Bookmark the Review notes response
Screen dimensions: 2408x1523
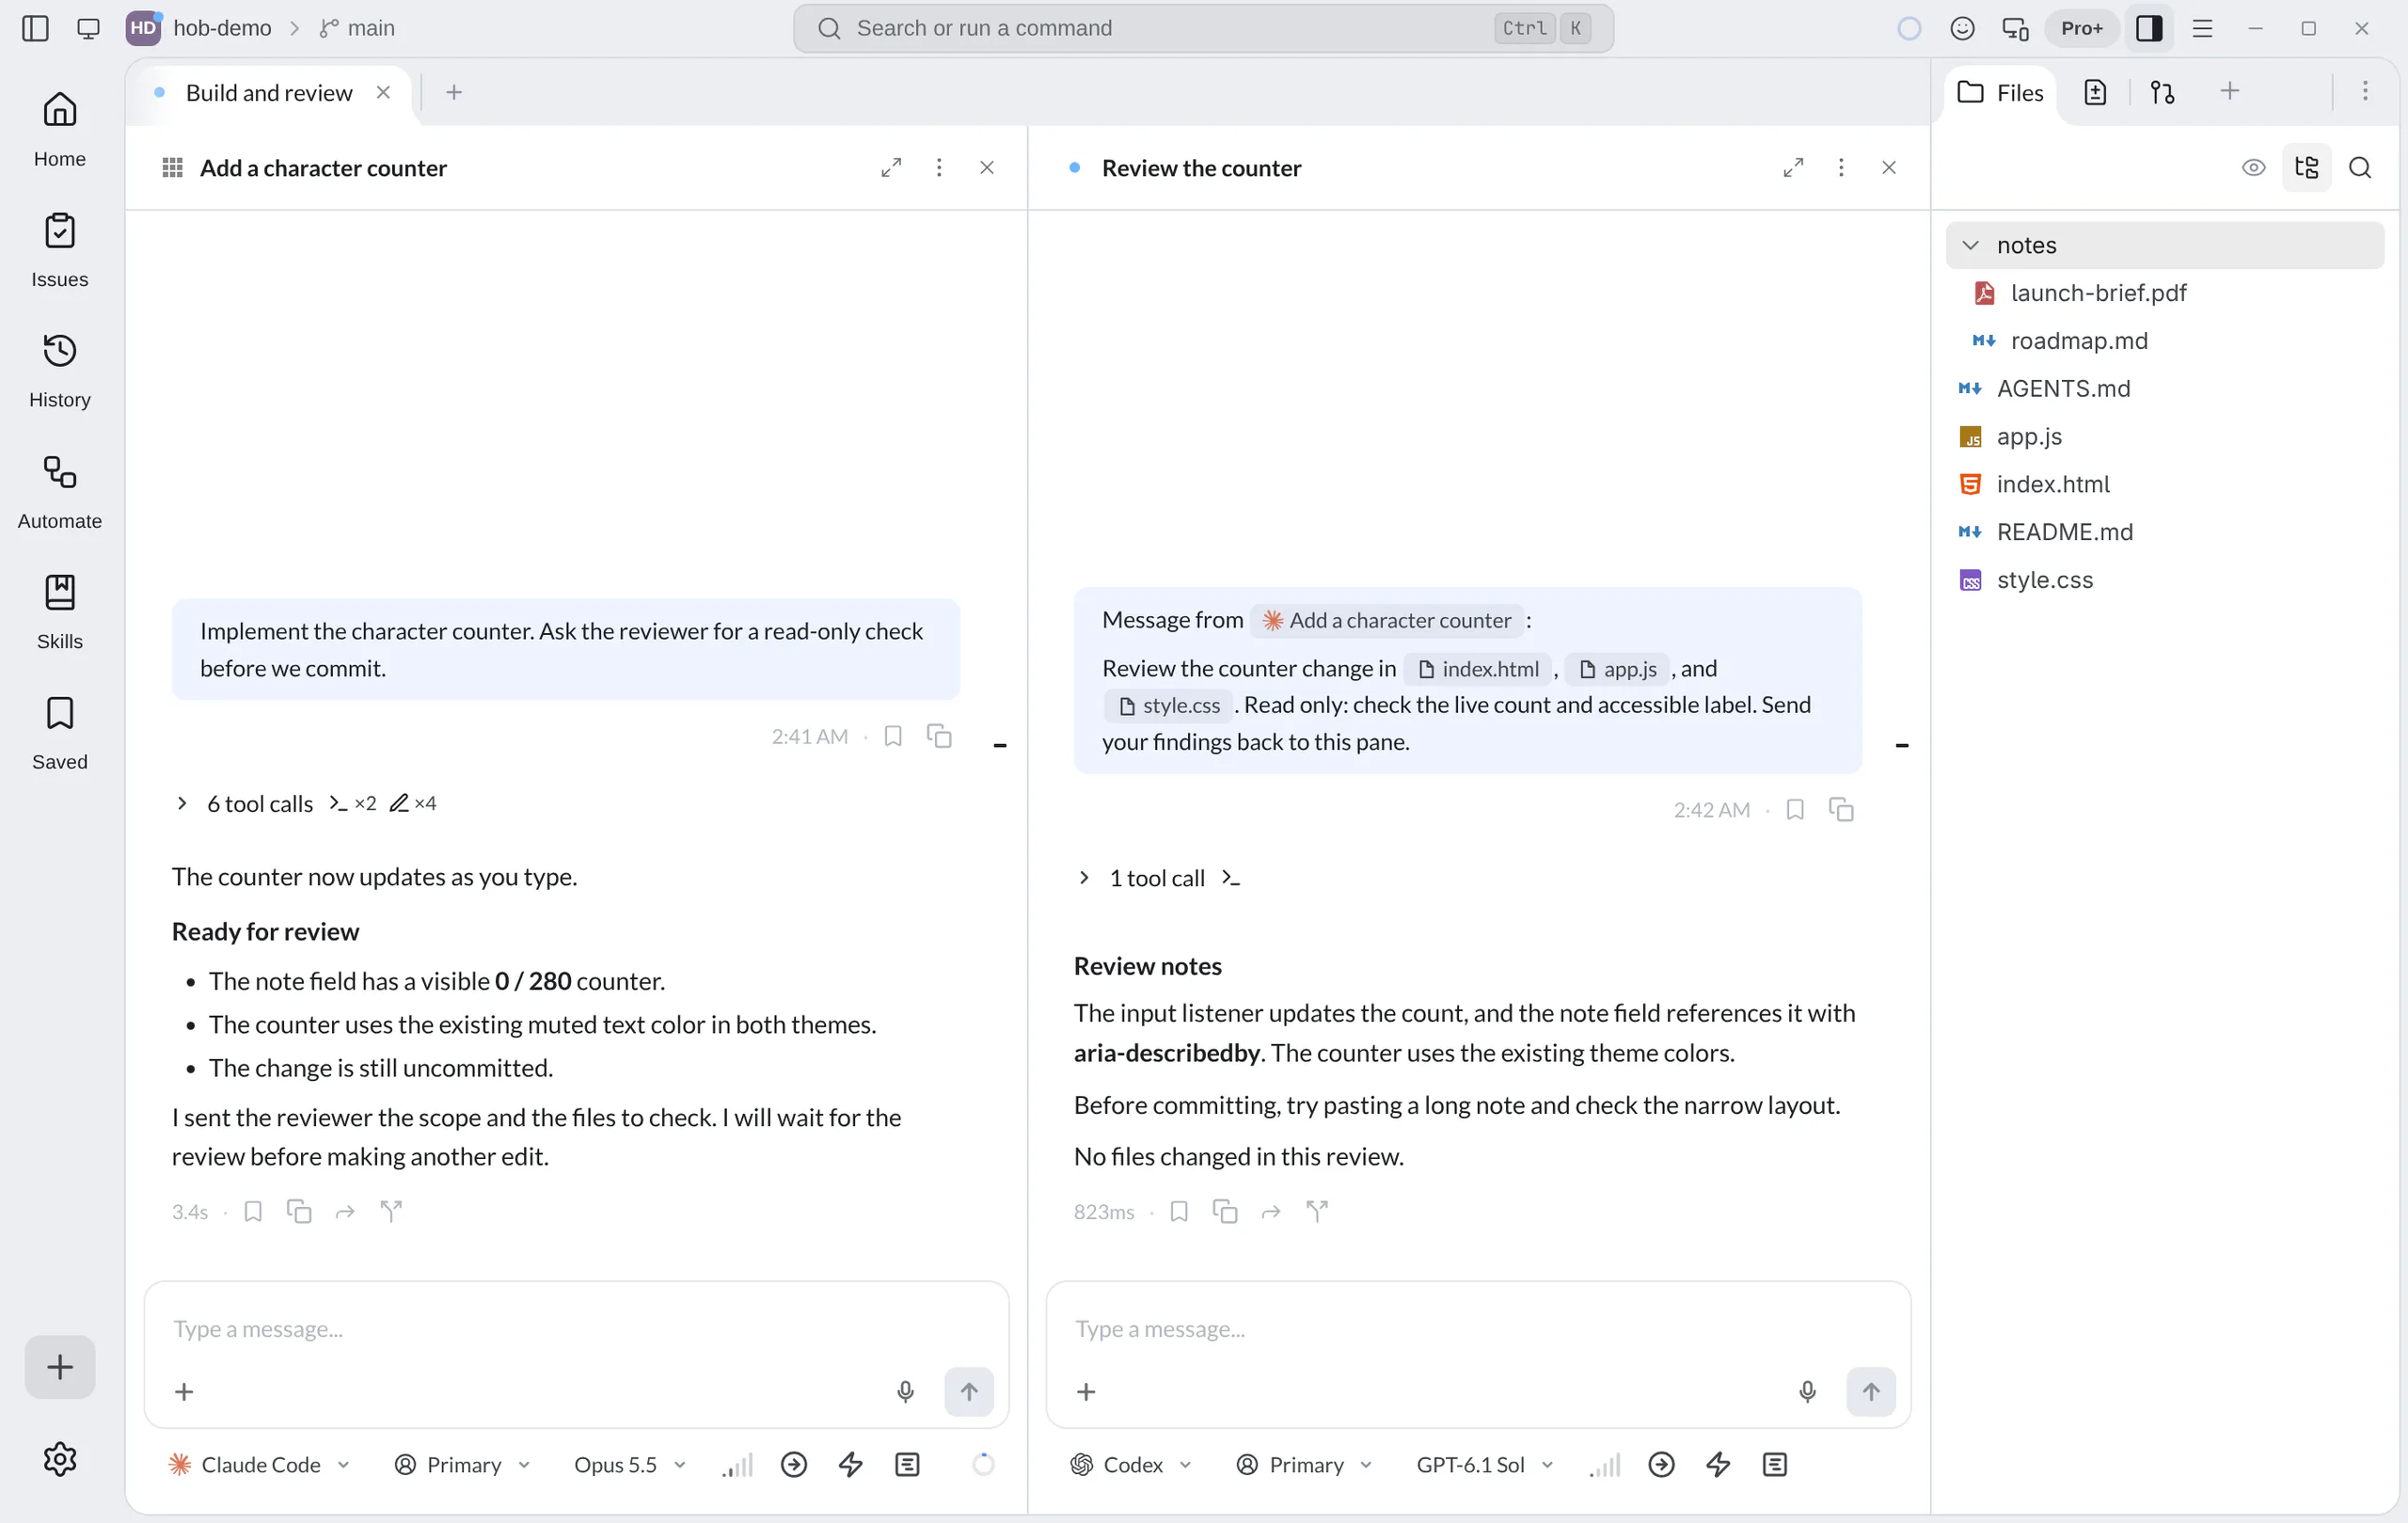point(1179,1211)
